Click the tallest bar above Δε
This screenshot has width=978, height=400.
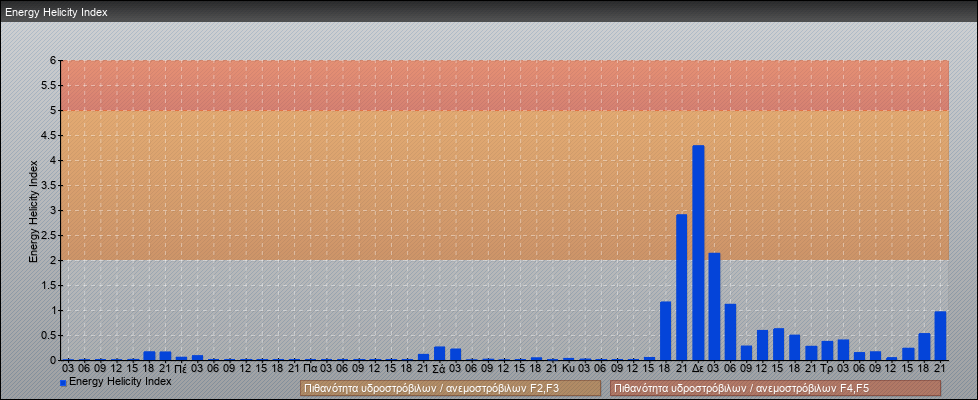tap(698, 253)
